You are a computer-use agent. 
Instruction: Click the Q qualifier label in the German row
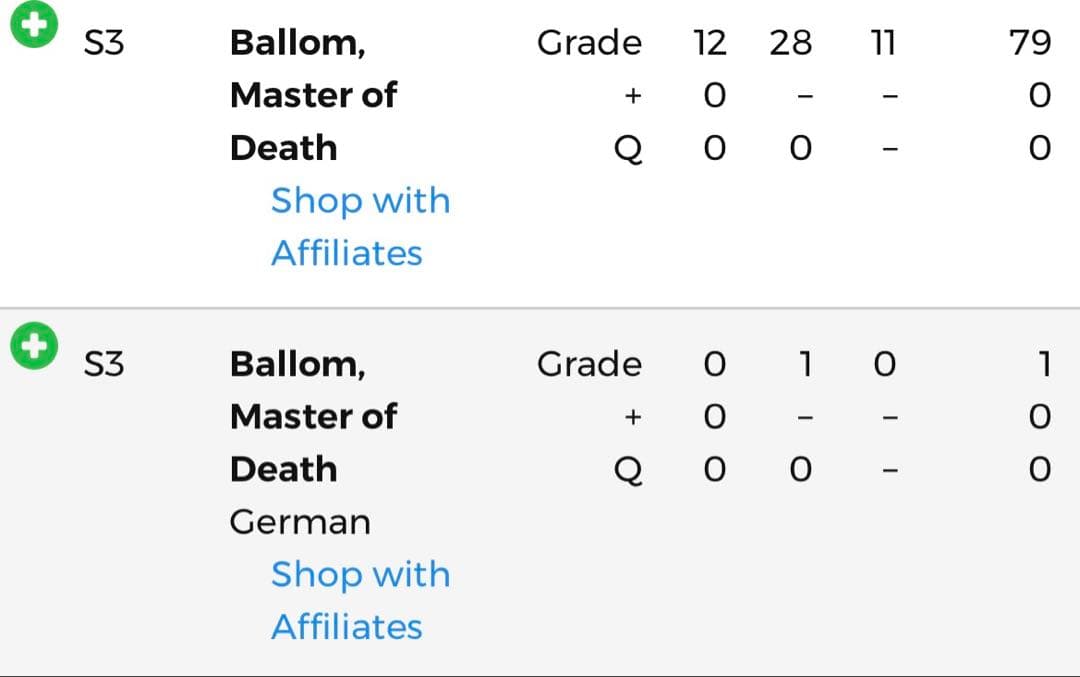[628, 470]
